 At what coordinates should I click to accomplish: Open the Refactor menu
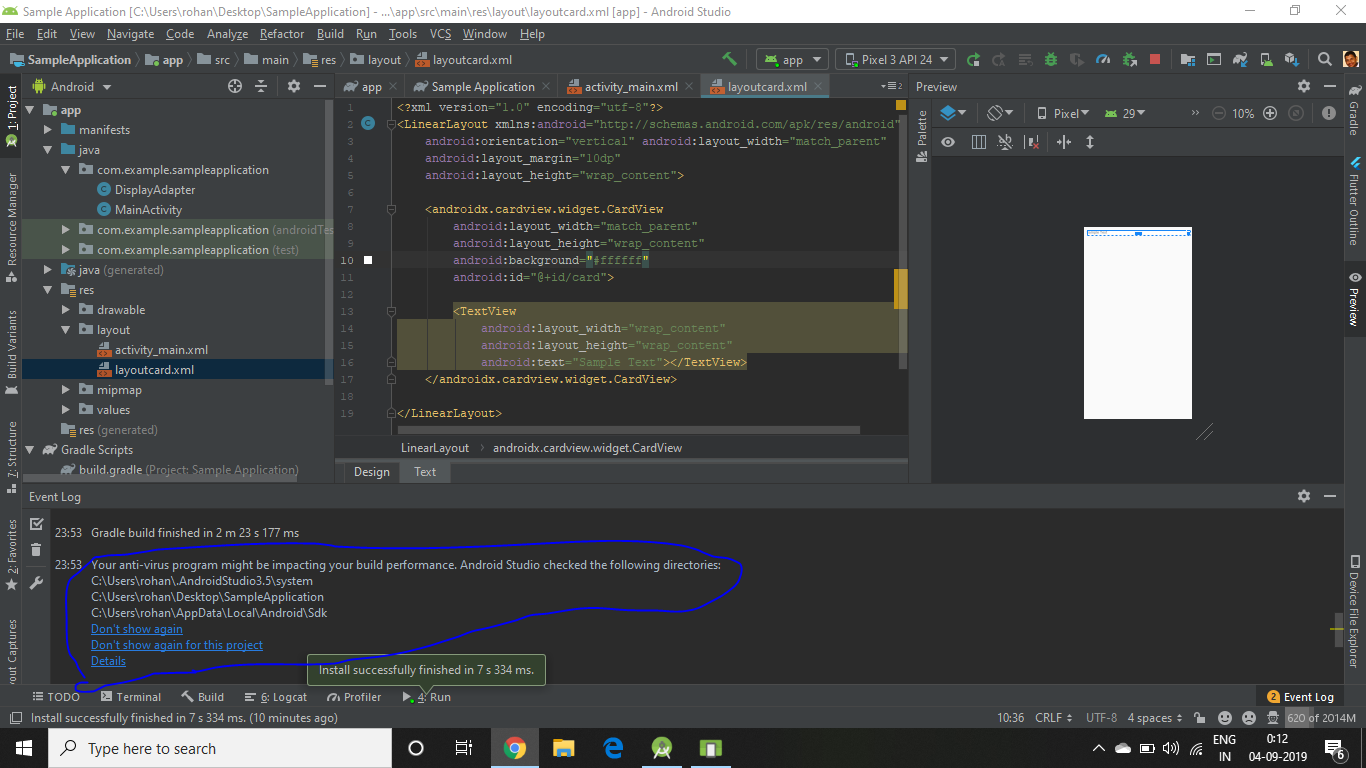(x=282, y=34)
